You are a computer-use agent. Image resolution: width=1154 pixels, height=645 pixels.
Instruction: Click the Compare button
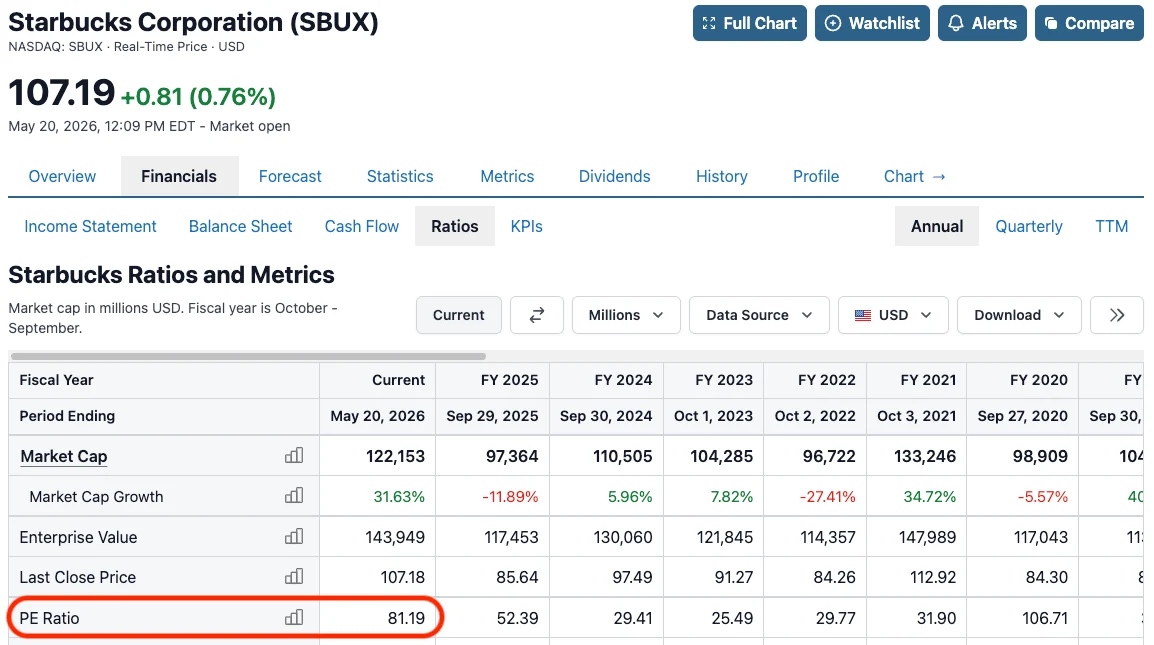point(1089,24)
